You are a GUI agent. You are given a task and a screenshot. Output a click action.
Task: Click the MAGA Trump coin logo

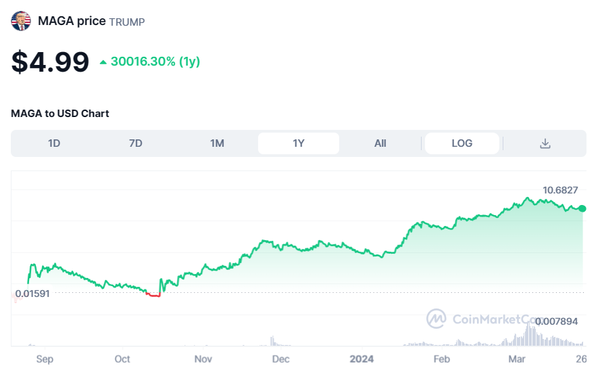pyautogui.click(x=21, y=21)
